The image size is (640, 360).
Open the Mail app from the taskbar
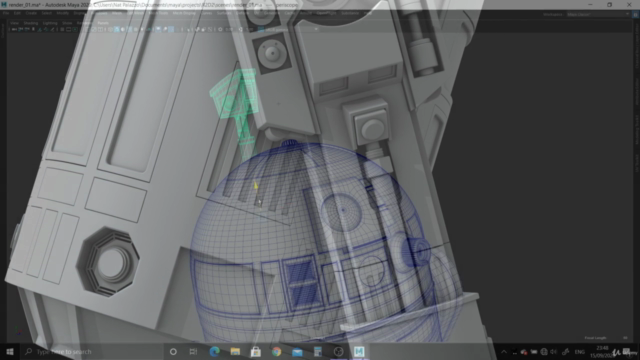point(297,351)
